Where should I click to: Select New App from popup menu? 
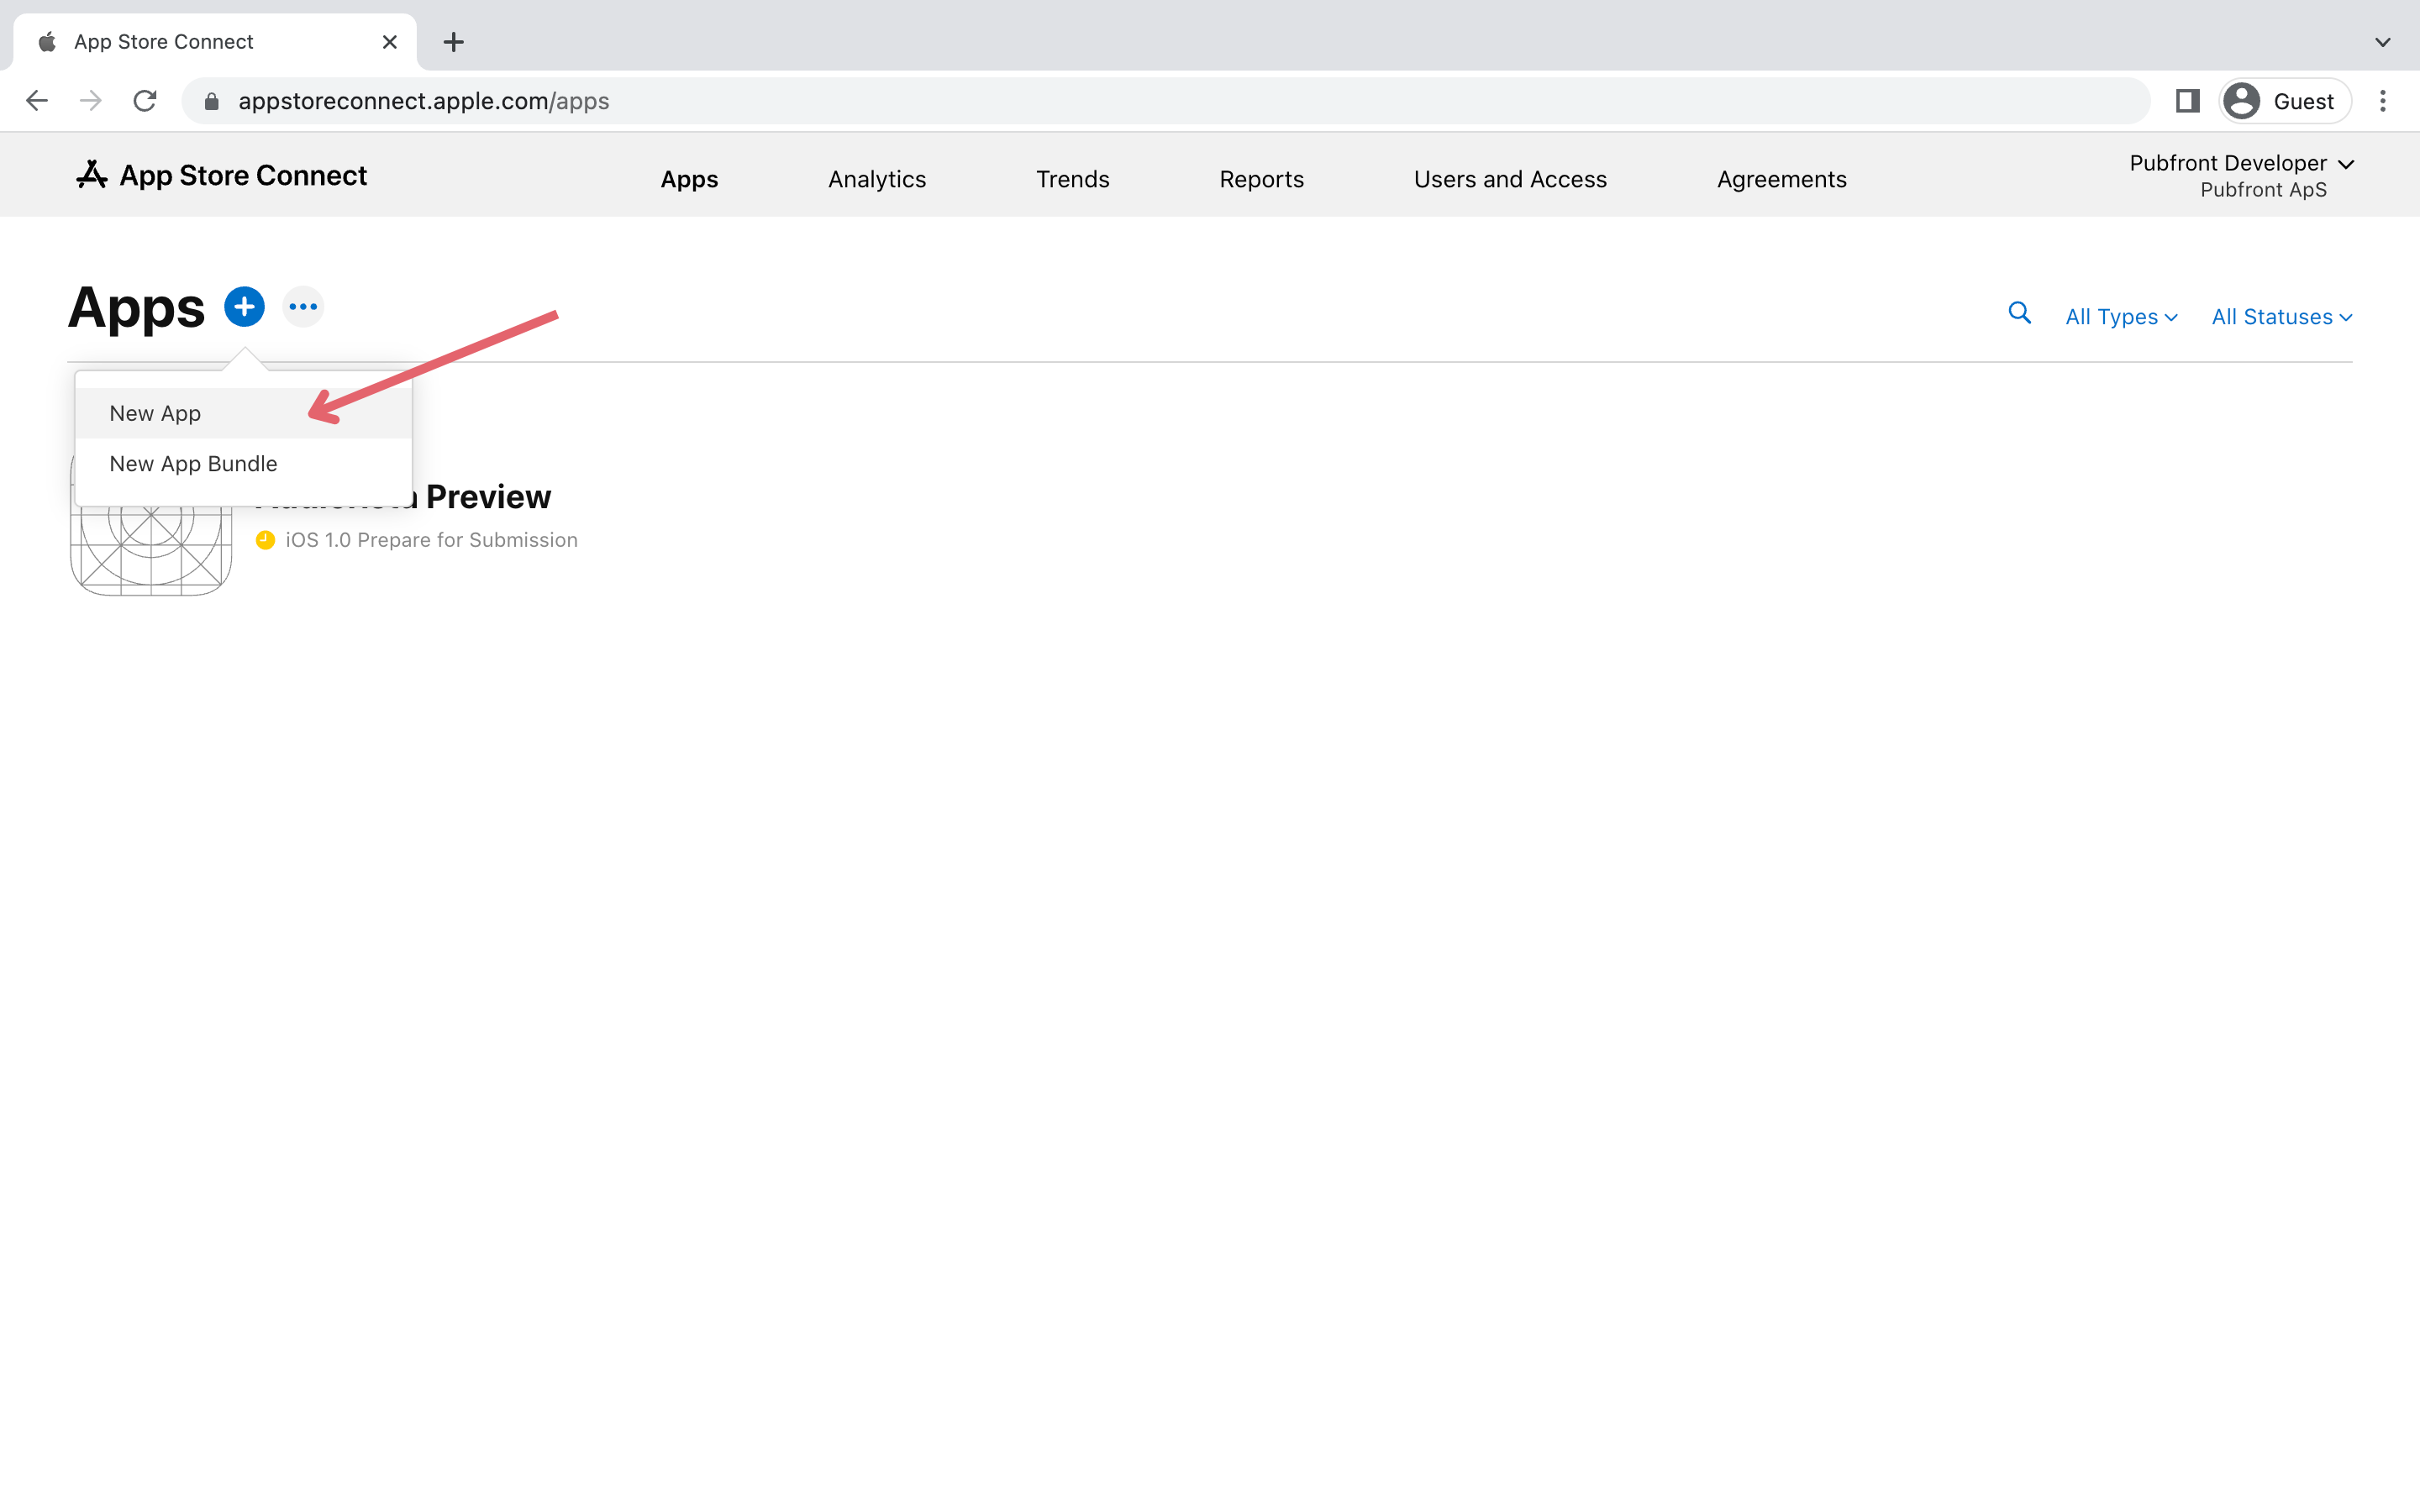coord(243,413)
